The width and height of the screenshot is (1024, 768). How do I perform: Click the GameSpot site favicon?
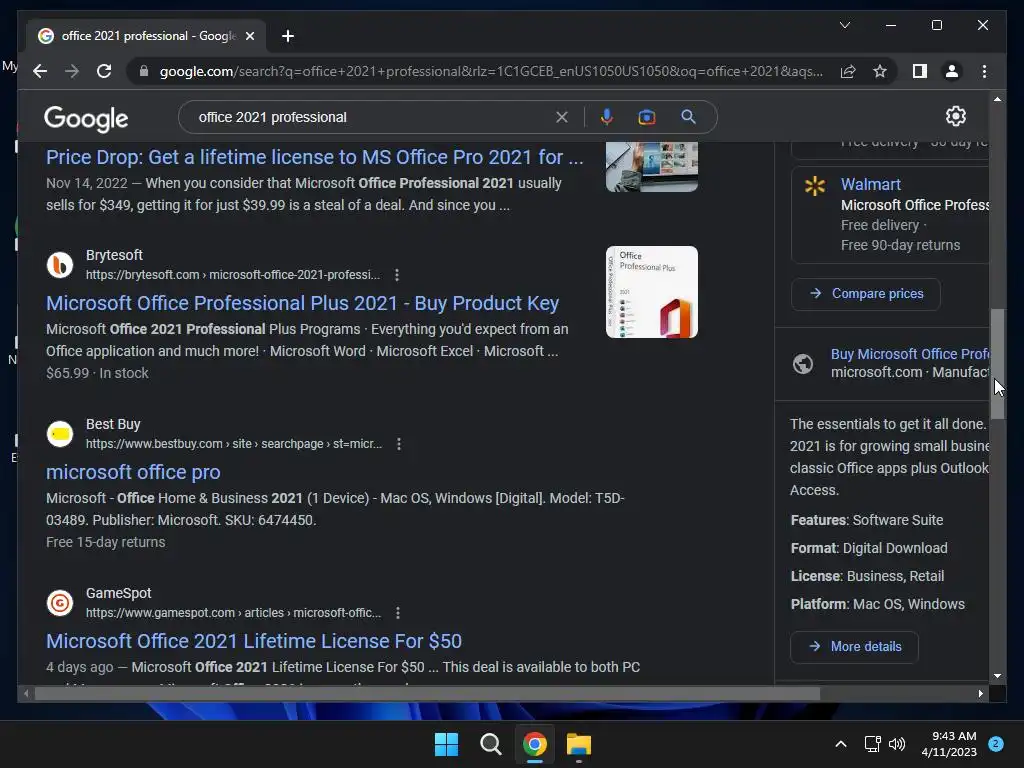pos(59,603)
